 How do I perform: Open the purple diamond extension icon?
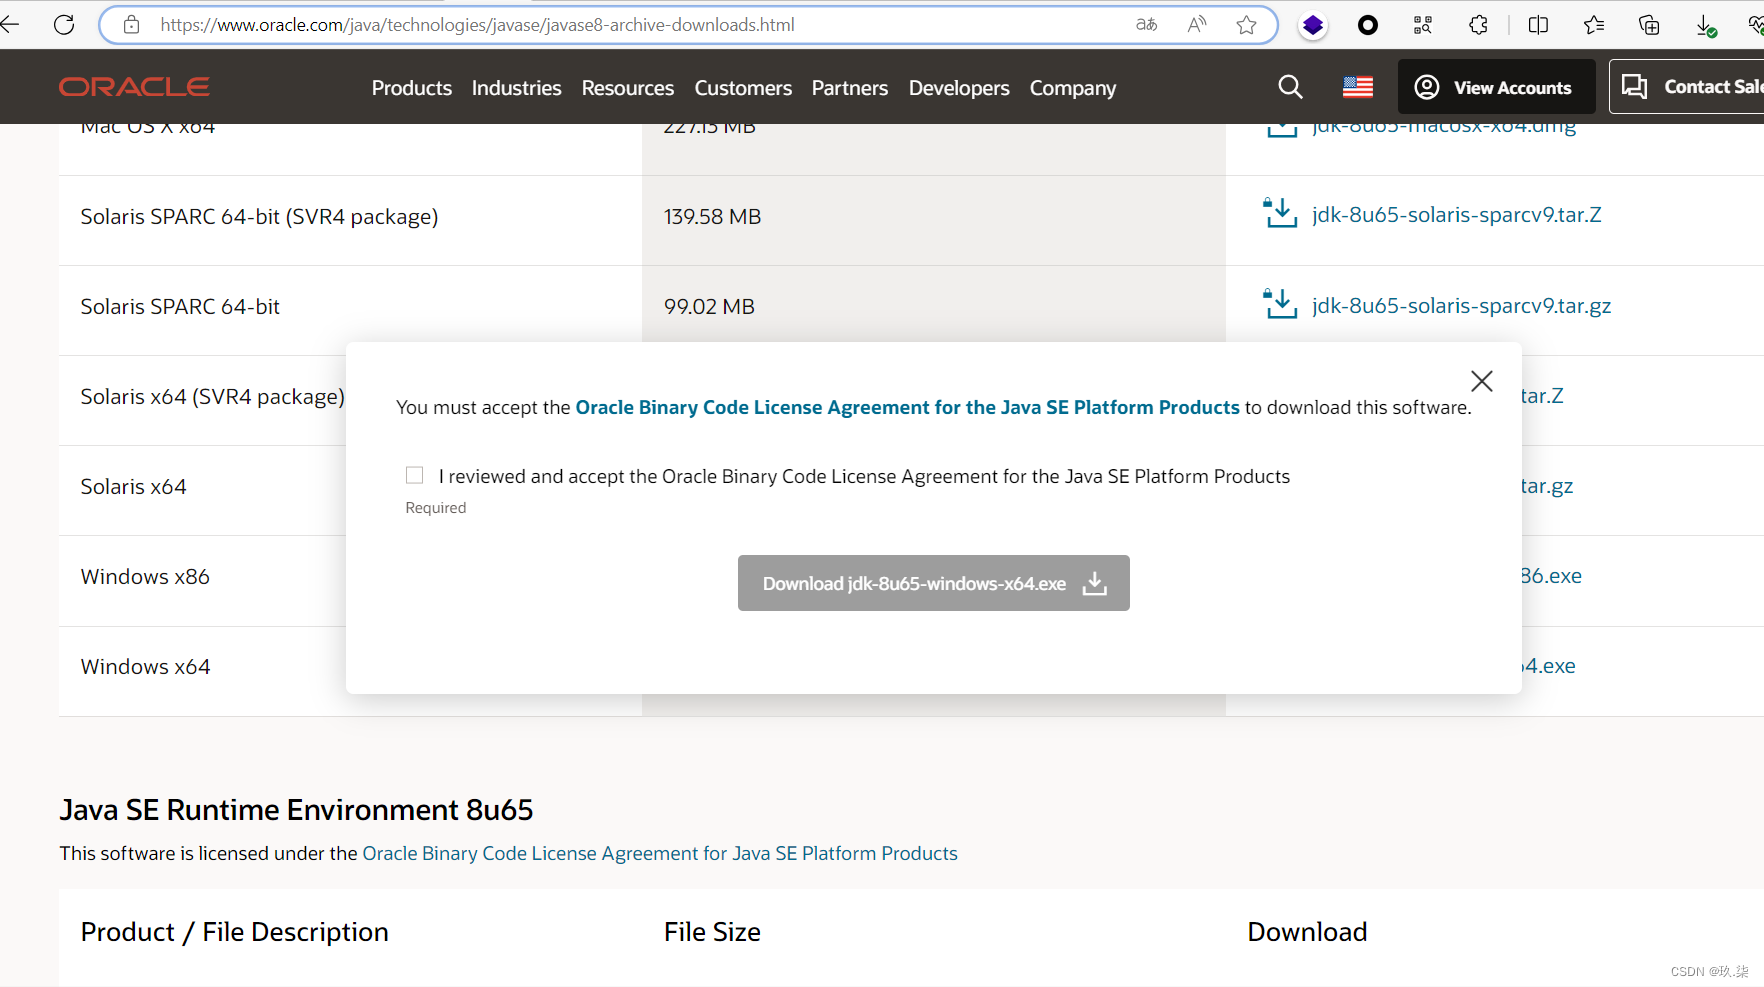1313,25
